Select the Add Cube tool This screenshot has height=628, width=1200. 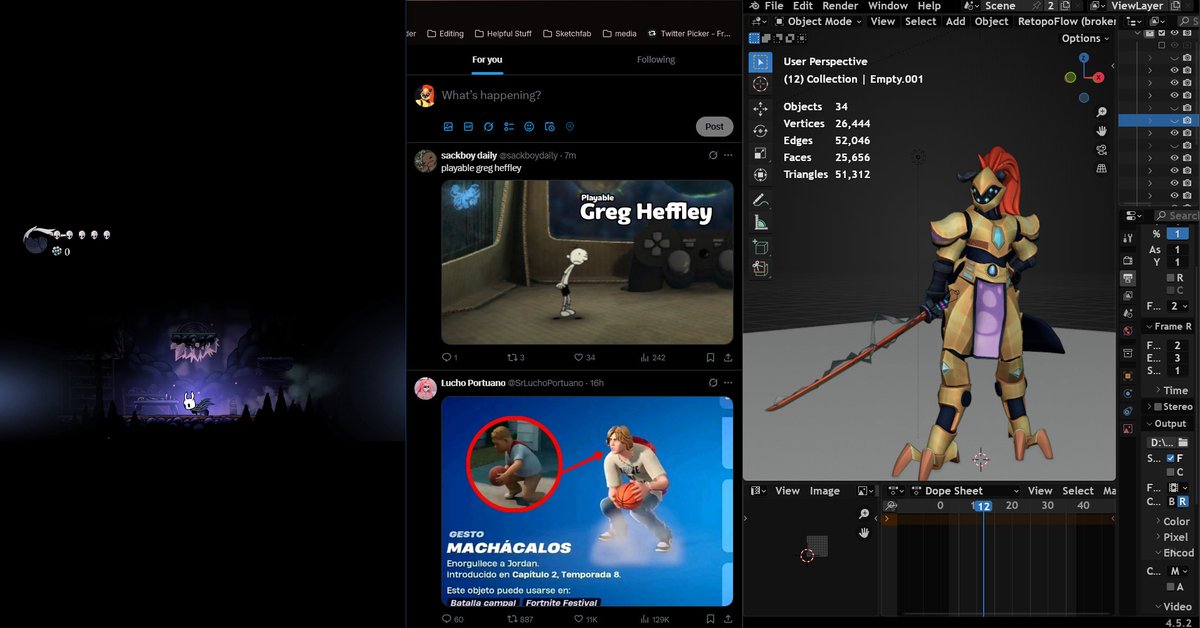[760, 246]
